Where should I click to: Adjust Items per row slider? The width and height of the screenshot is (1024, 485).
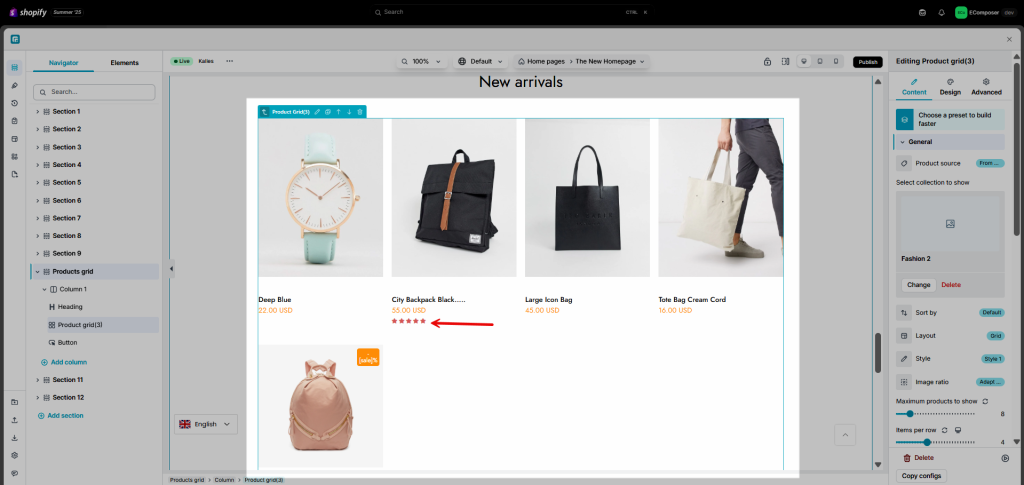(x=936, y=443)
